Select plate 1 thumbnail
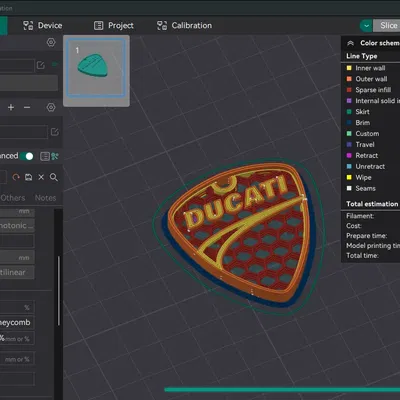Screen dimensions: 400x400 pyautogui.click(x=96, y=68)
